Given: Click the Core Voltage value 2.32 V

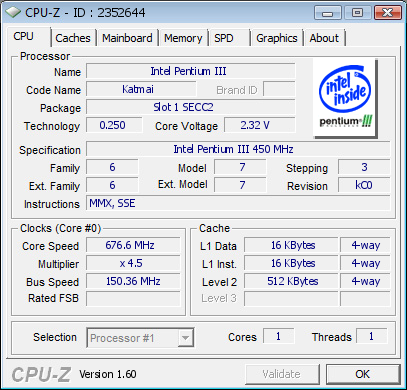Looking at the screenshot, I should (x=260, y=125).
